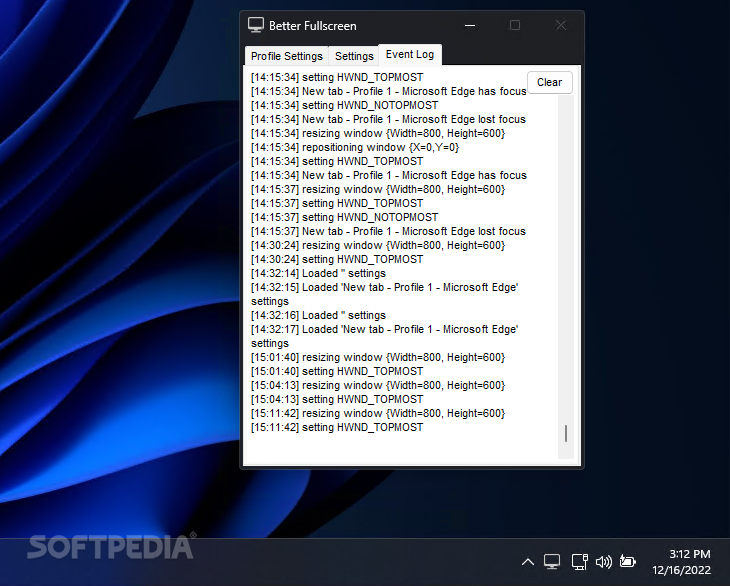Close the Better Fullscreen window
The width and height of the screenshot is (730, 586).
coord(561,26)
